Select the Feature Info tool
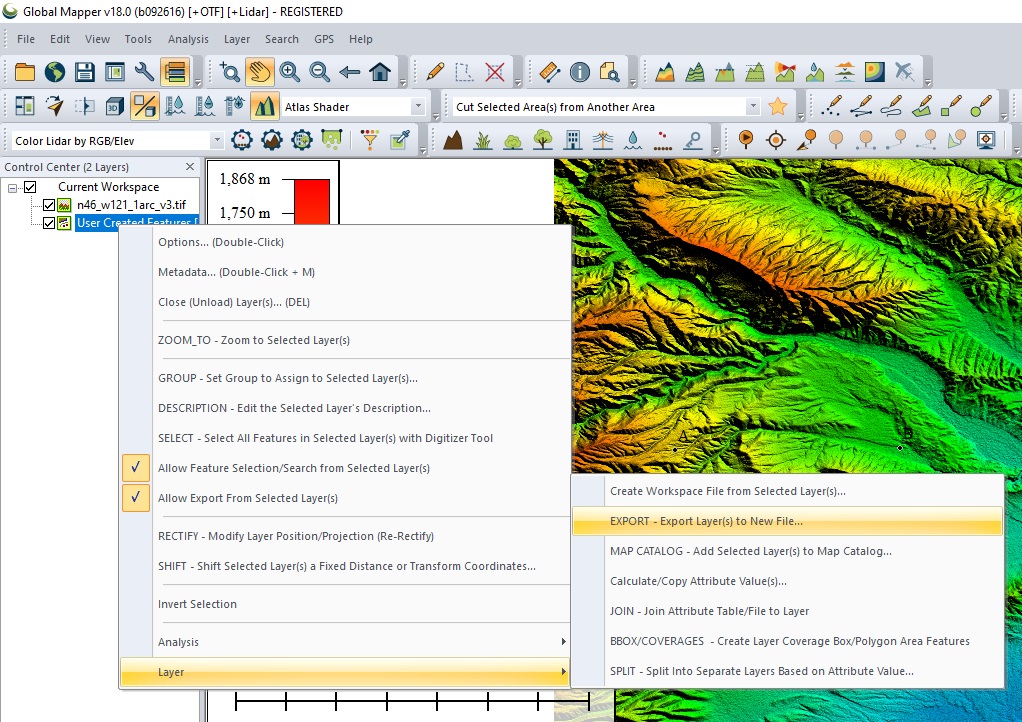Image resolution: width=1022 pixels, height=722 pixels. [579, 72]
